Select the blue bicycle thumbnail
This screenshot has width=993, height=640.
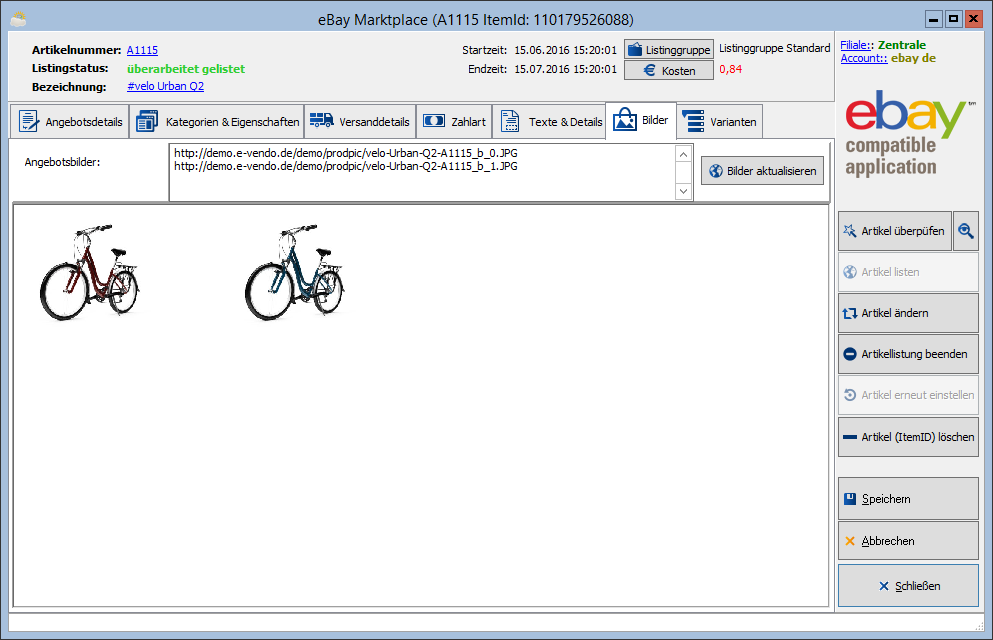click(294, 272)
